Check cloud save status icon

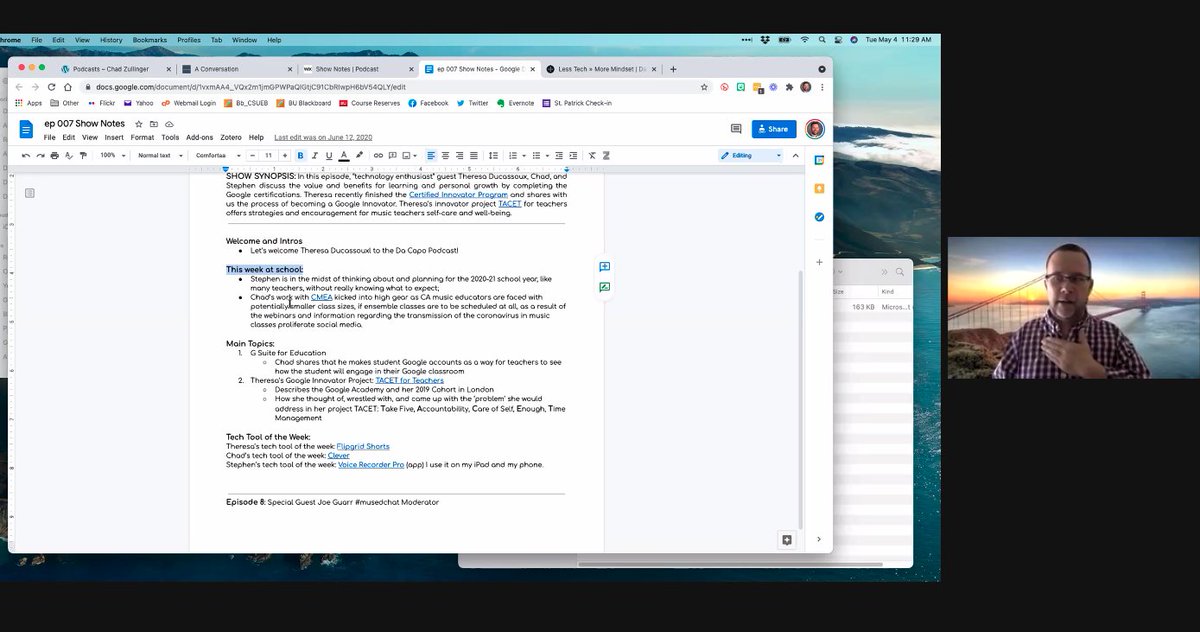pyautogui.click(x=169, y=124)
